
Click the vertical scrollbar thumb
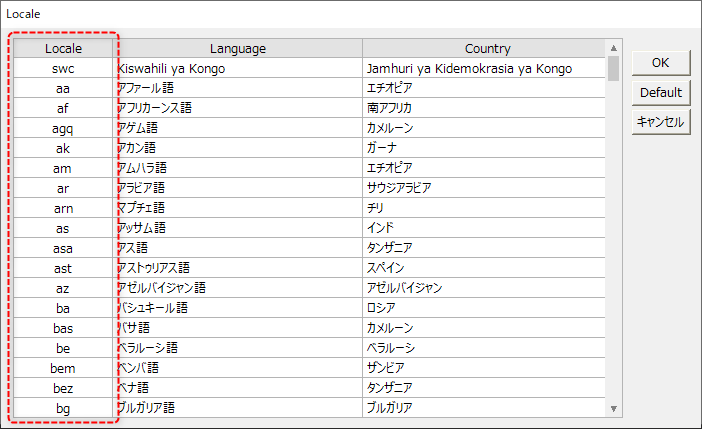pyautogui.click(x=613, y=67)
